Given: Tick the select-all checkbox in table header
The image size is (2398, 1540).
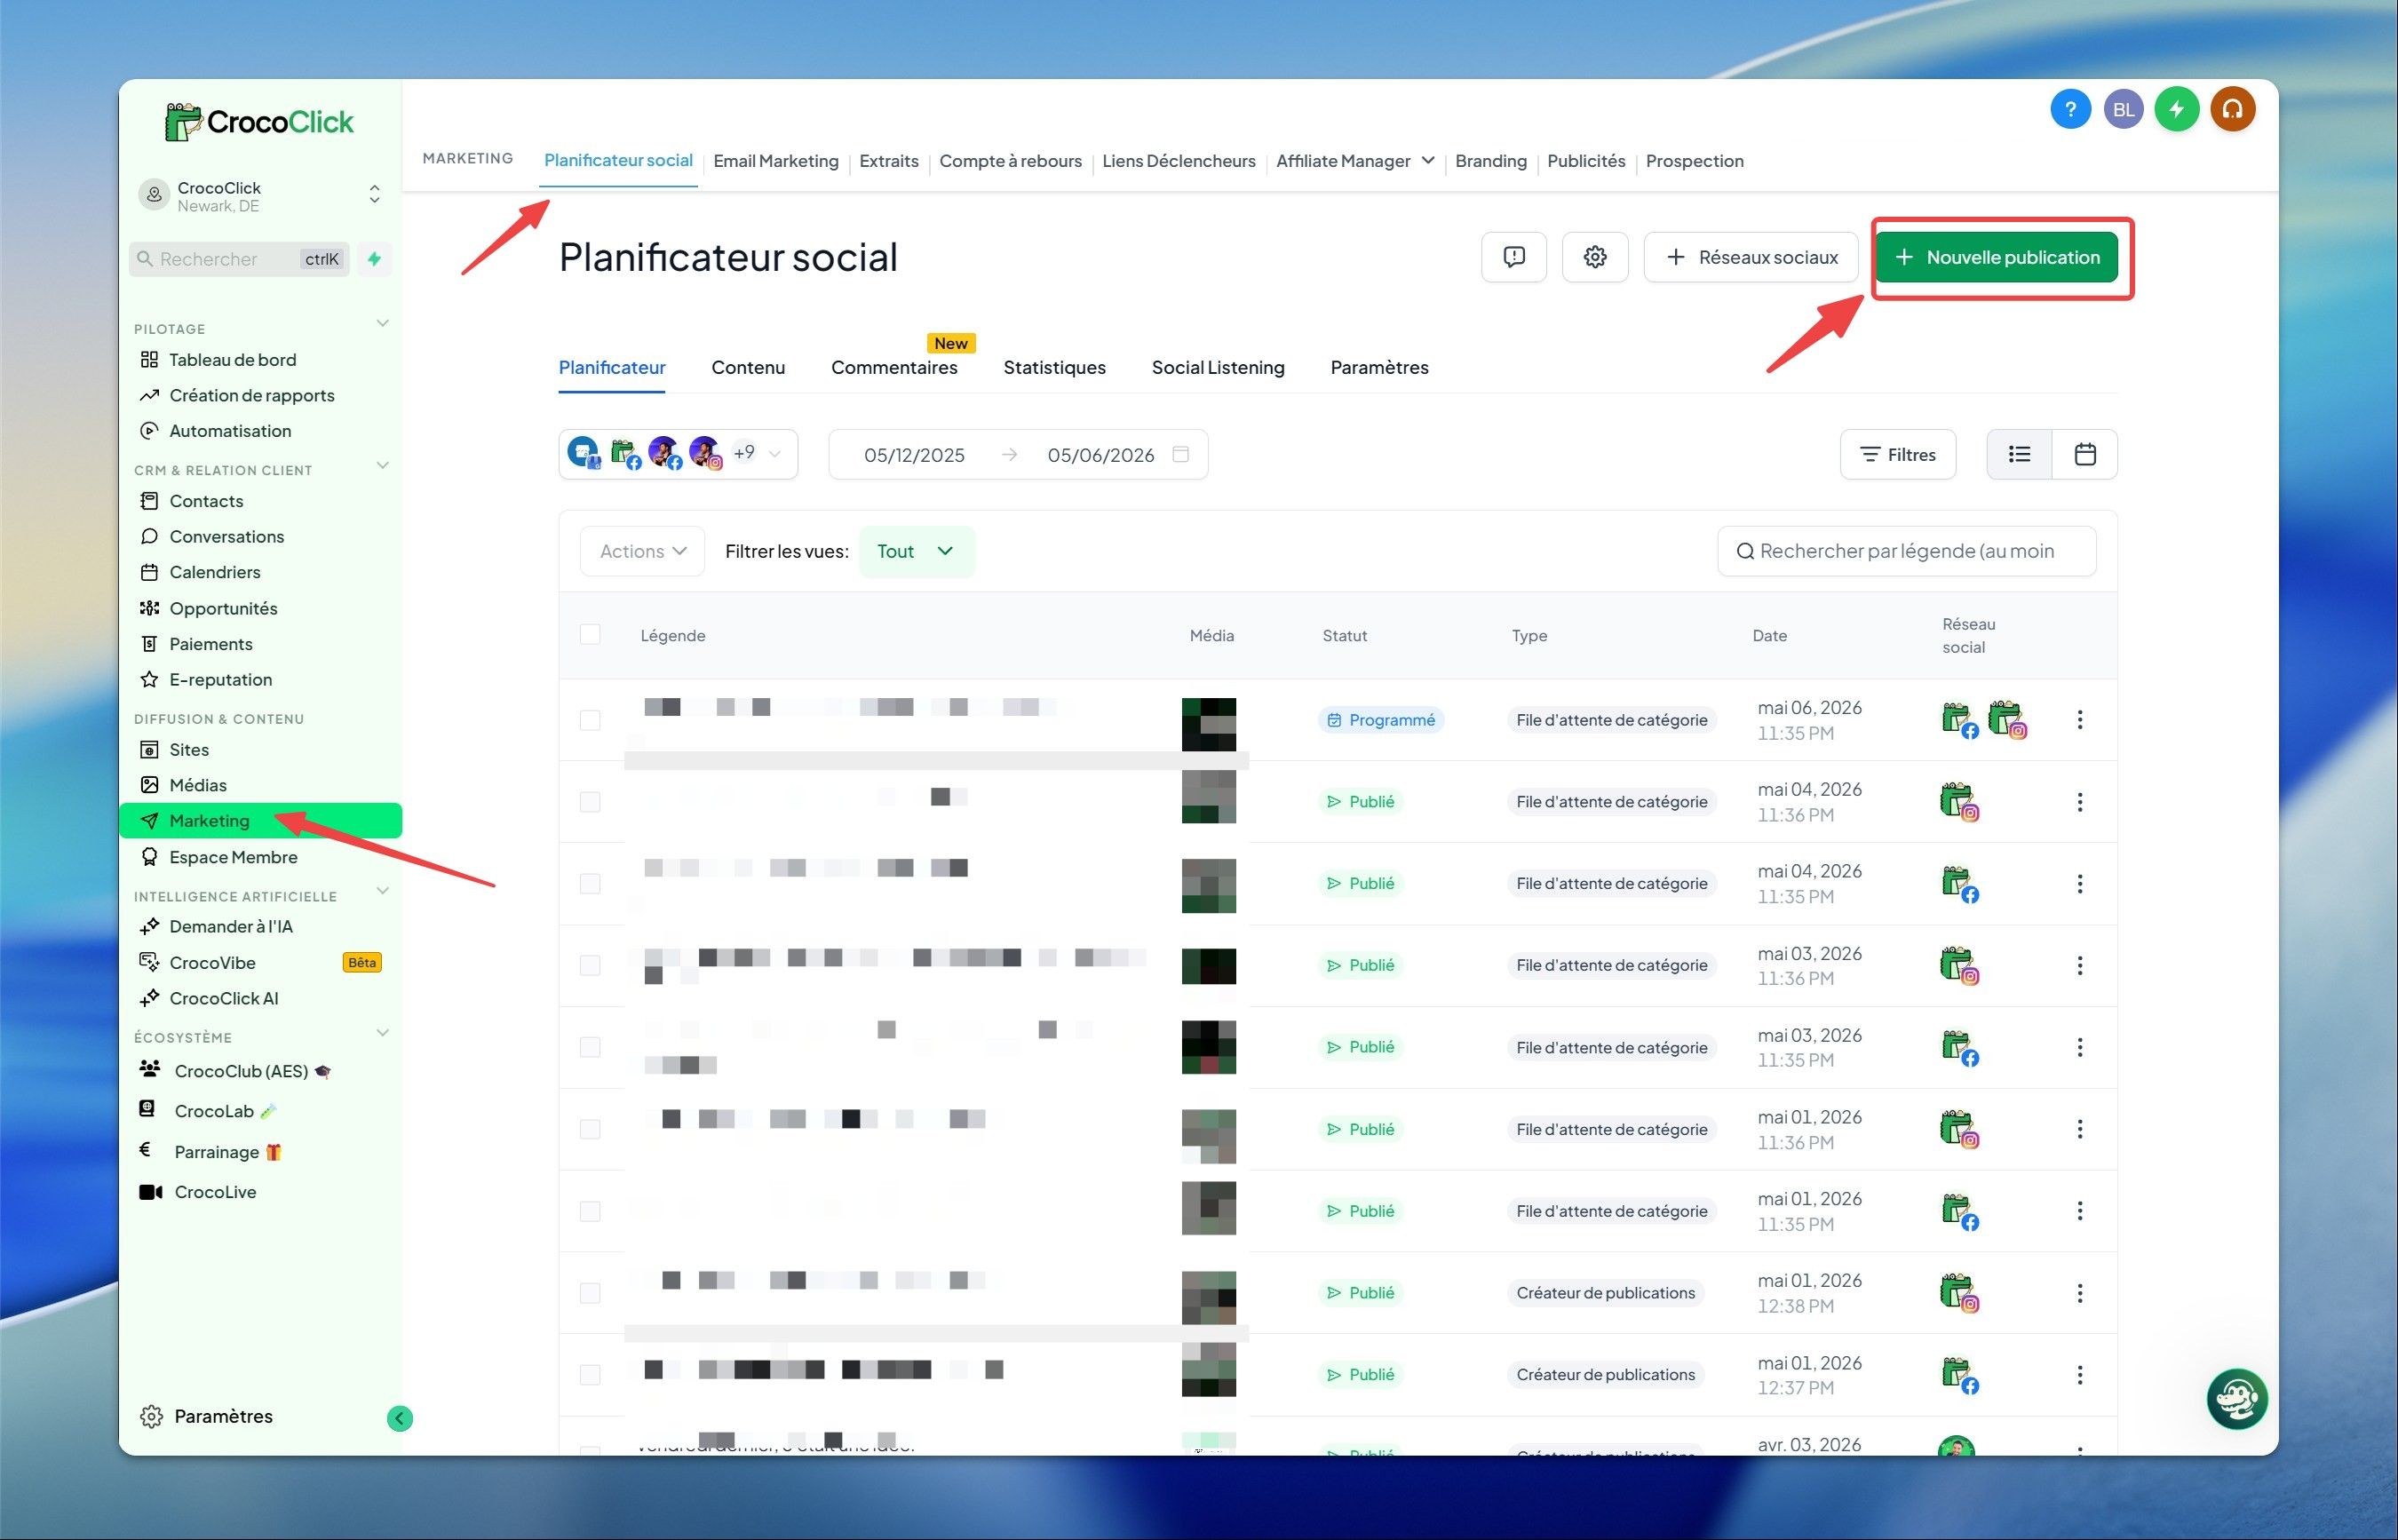Looking at the screenshot, I should (x=590, y=635).
